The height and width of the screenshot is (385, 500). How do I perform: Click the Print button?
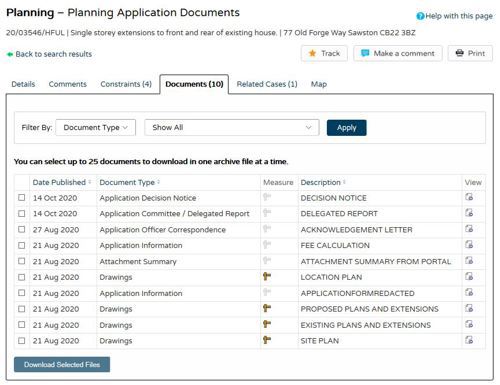470,53
